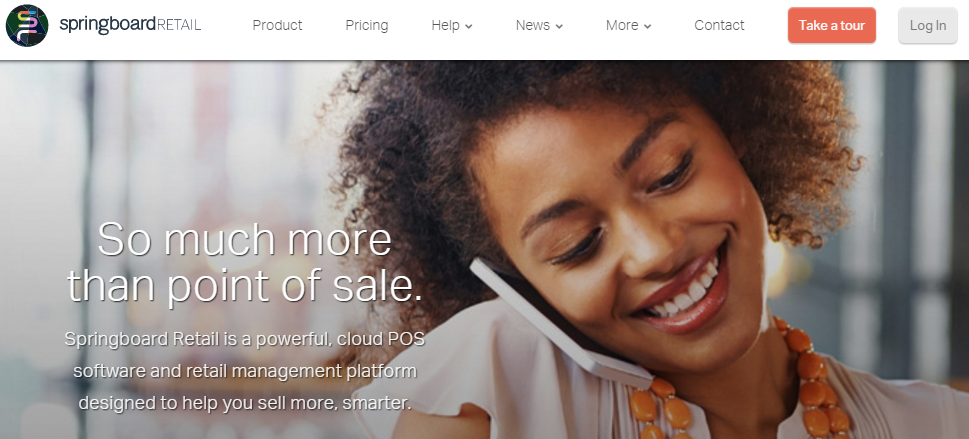Click the 'designed to help you sell more' line
969x439 pixels.
[245, 403]
